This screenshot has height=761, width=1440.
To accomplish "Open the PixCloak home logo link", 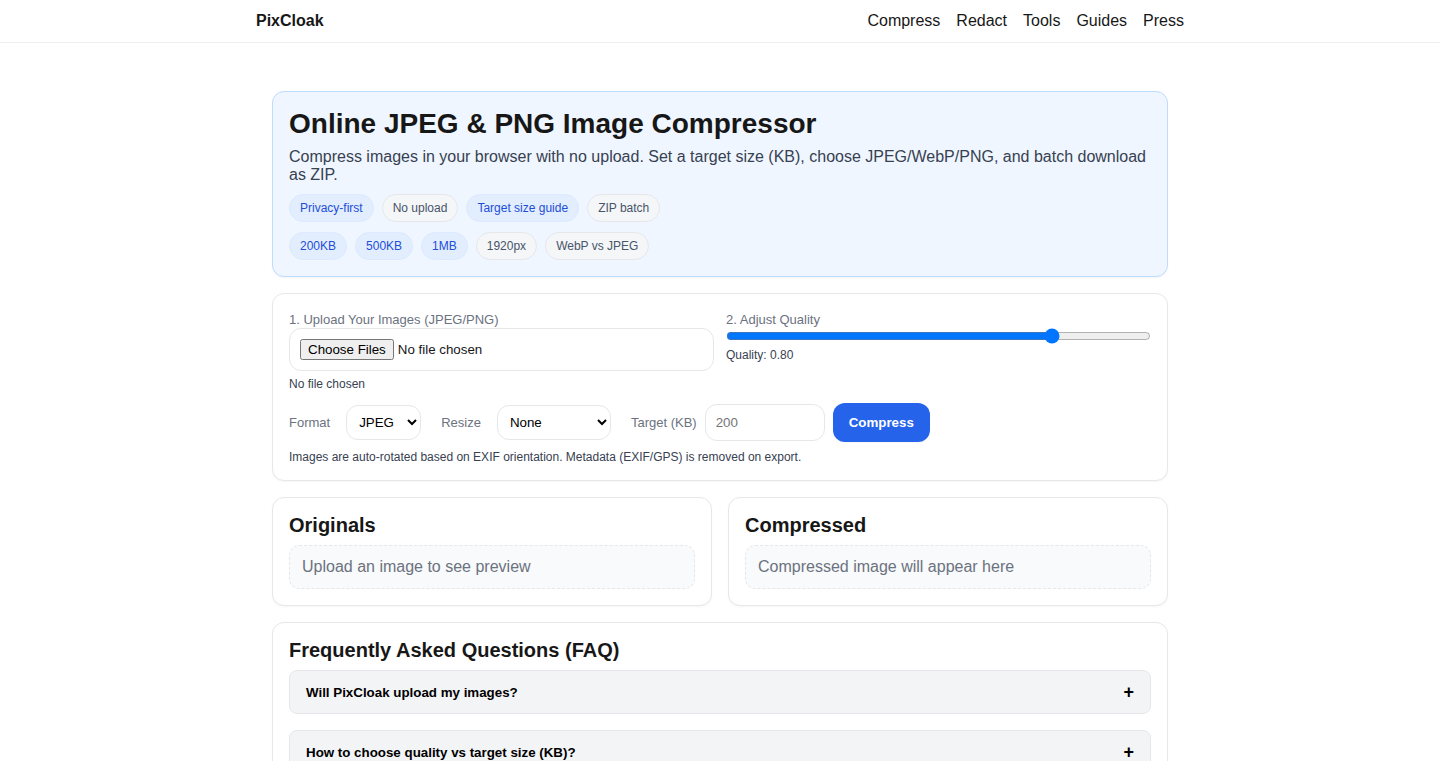I will (x=290, y=20).
